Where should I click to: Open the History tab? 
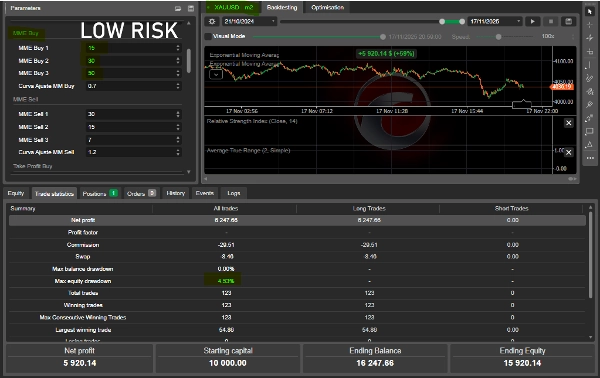tap(176, 193)
